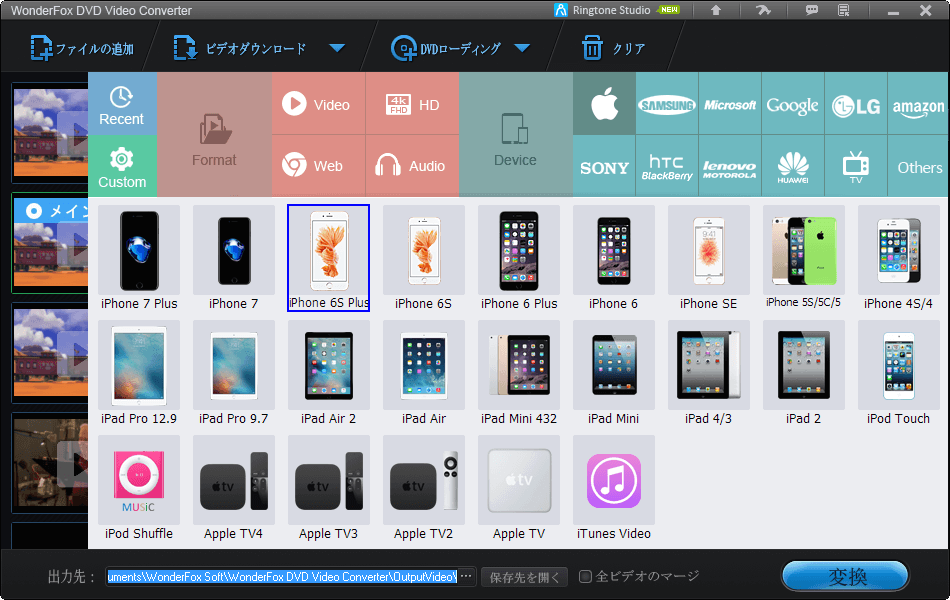Open the Recent formats section
950x600 pixels.
point(122,104)
